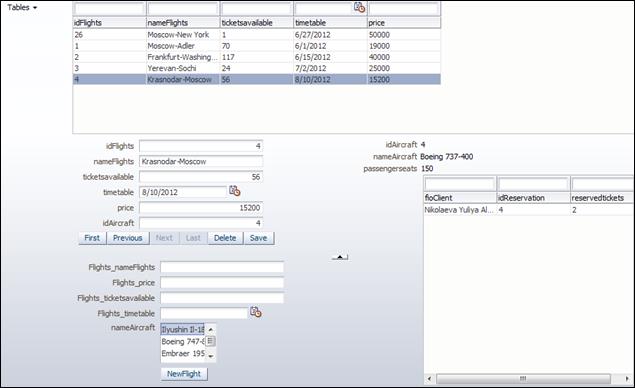Edit the nameFlights form field
The width and height of the screenshot is (635, 388).
[x=201, y=161]
